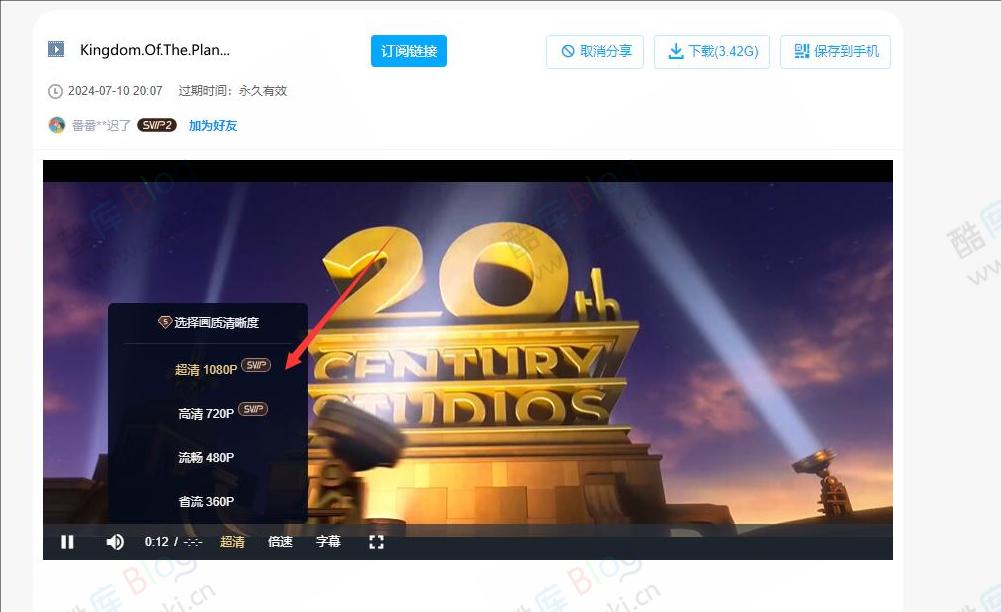The height and width of the screenshot is (612, 1001).
Task: Click the clock icon beside the share date
Action: tap(55, 91)
